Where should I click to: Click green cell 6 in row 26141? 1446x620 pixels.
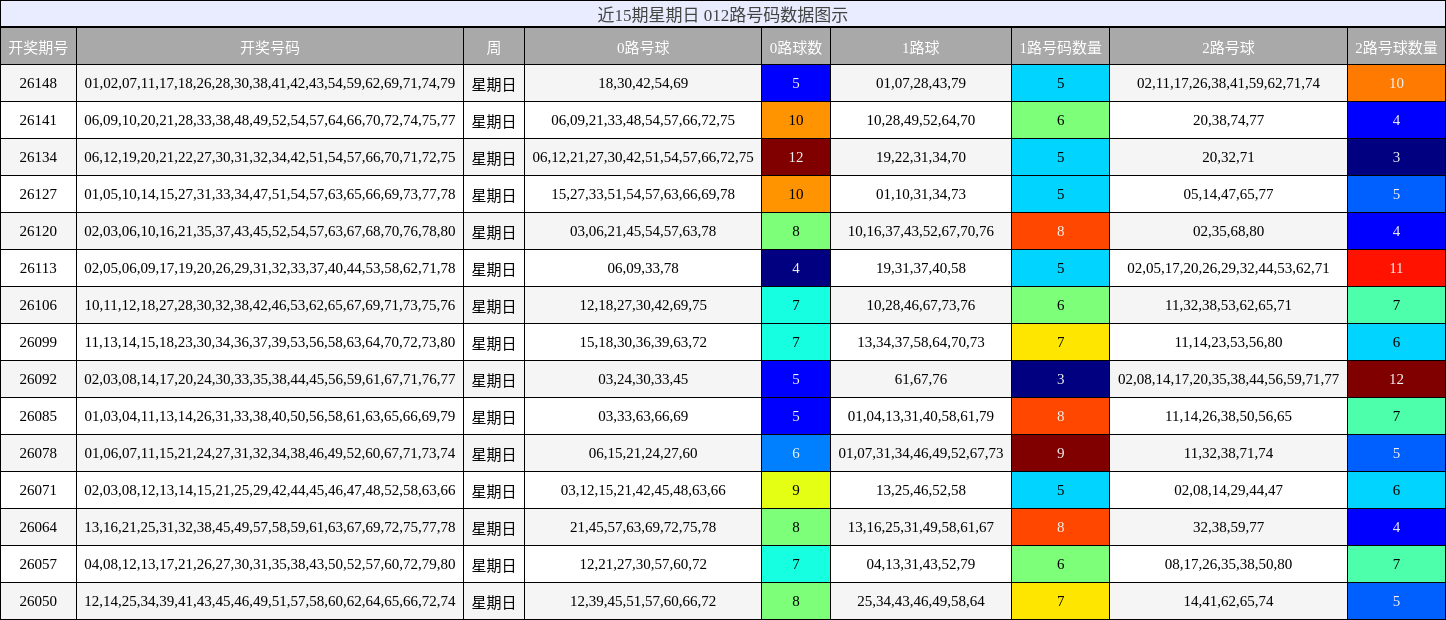[x=1061, y=120]
